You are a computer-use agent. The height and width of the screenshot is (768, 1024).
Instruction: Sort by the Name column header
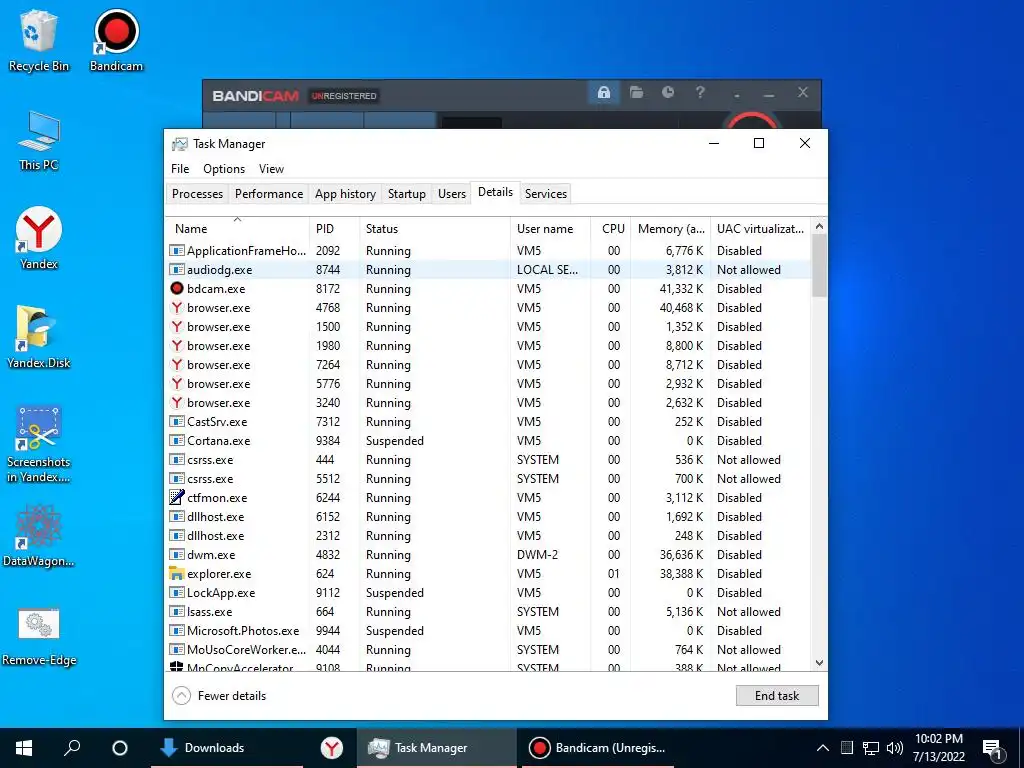237,229
